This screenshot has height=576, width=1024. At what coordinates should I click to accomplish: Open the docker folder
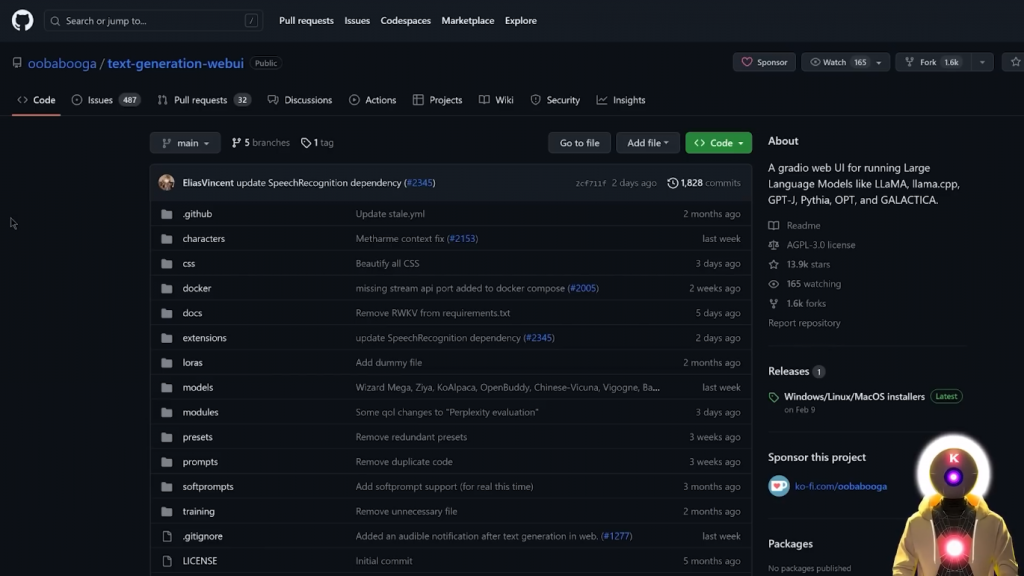197,288
